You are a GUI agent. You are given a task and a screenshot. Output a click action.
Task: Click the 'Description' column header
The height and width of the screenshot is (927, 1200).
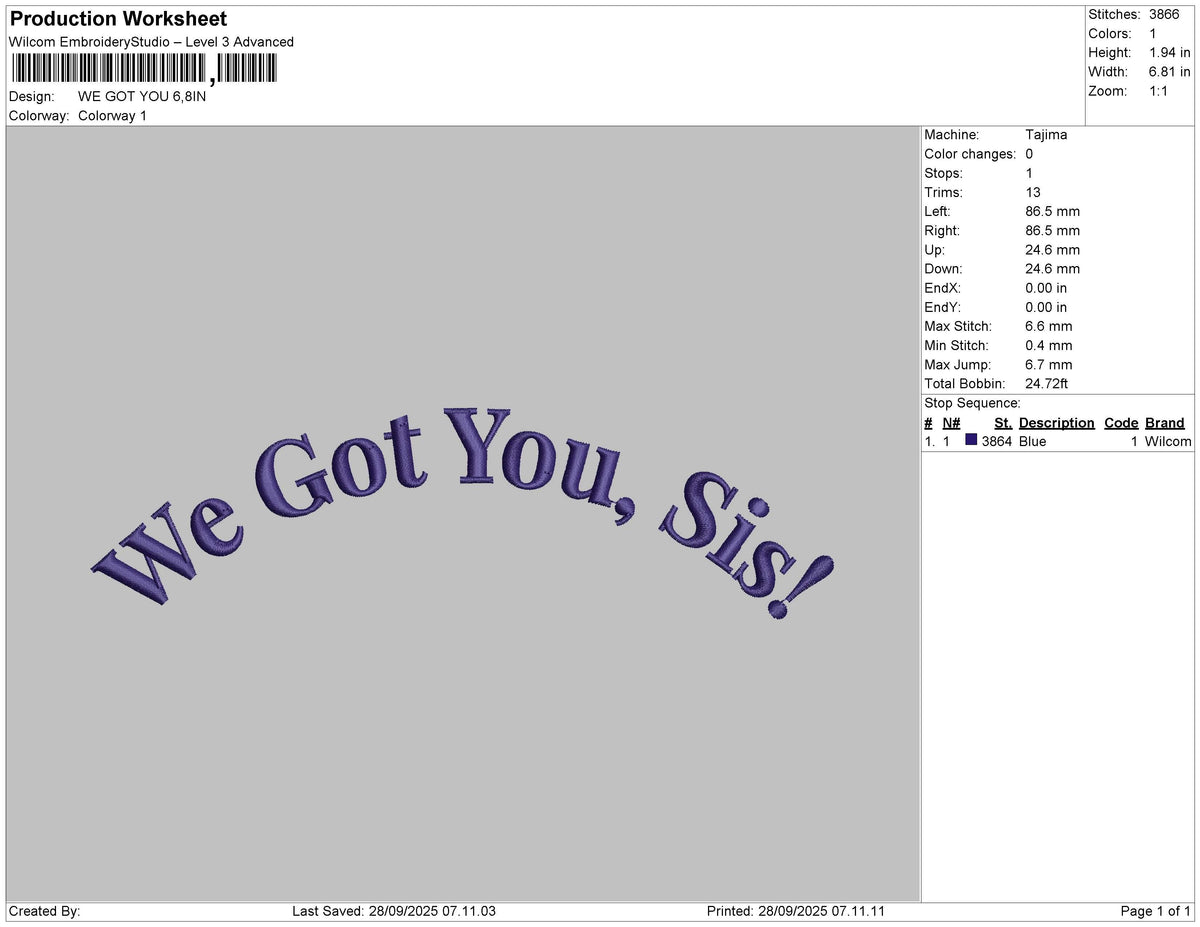pos(1057,423)
